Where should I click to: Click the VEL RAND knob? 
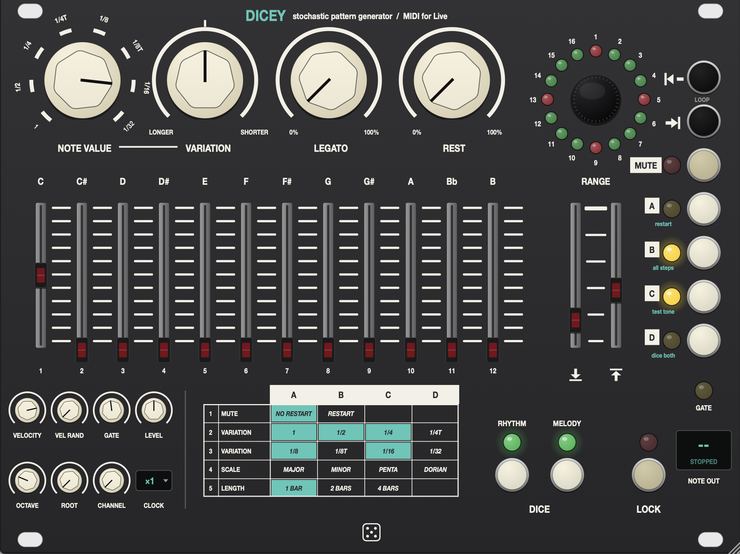point(69,410)
